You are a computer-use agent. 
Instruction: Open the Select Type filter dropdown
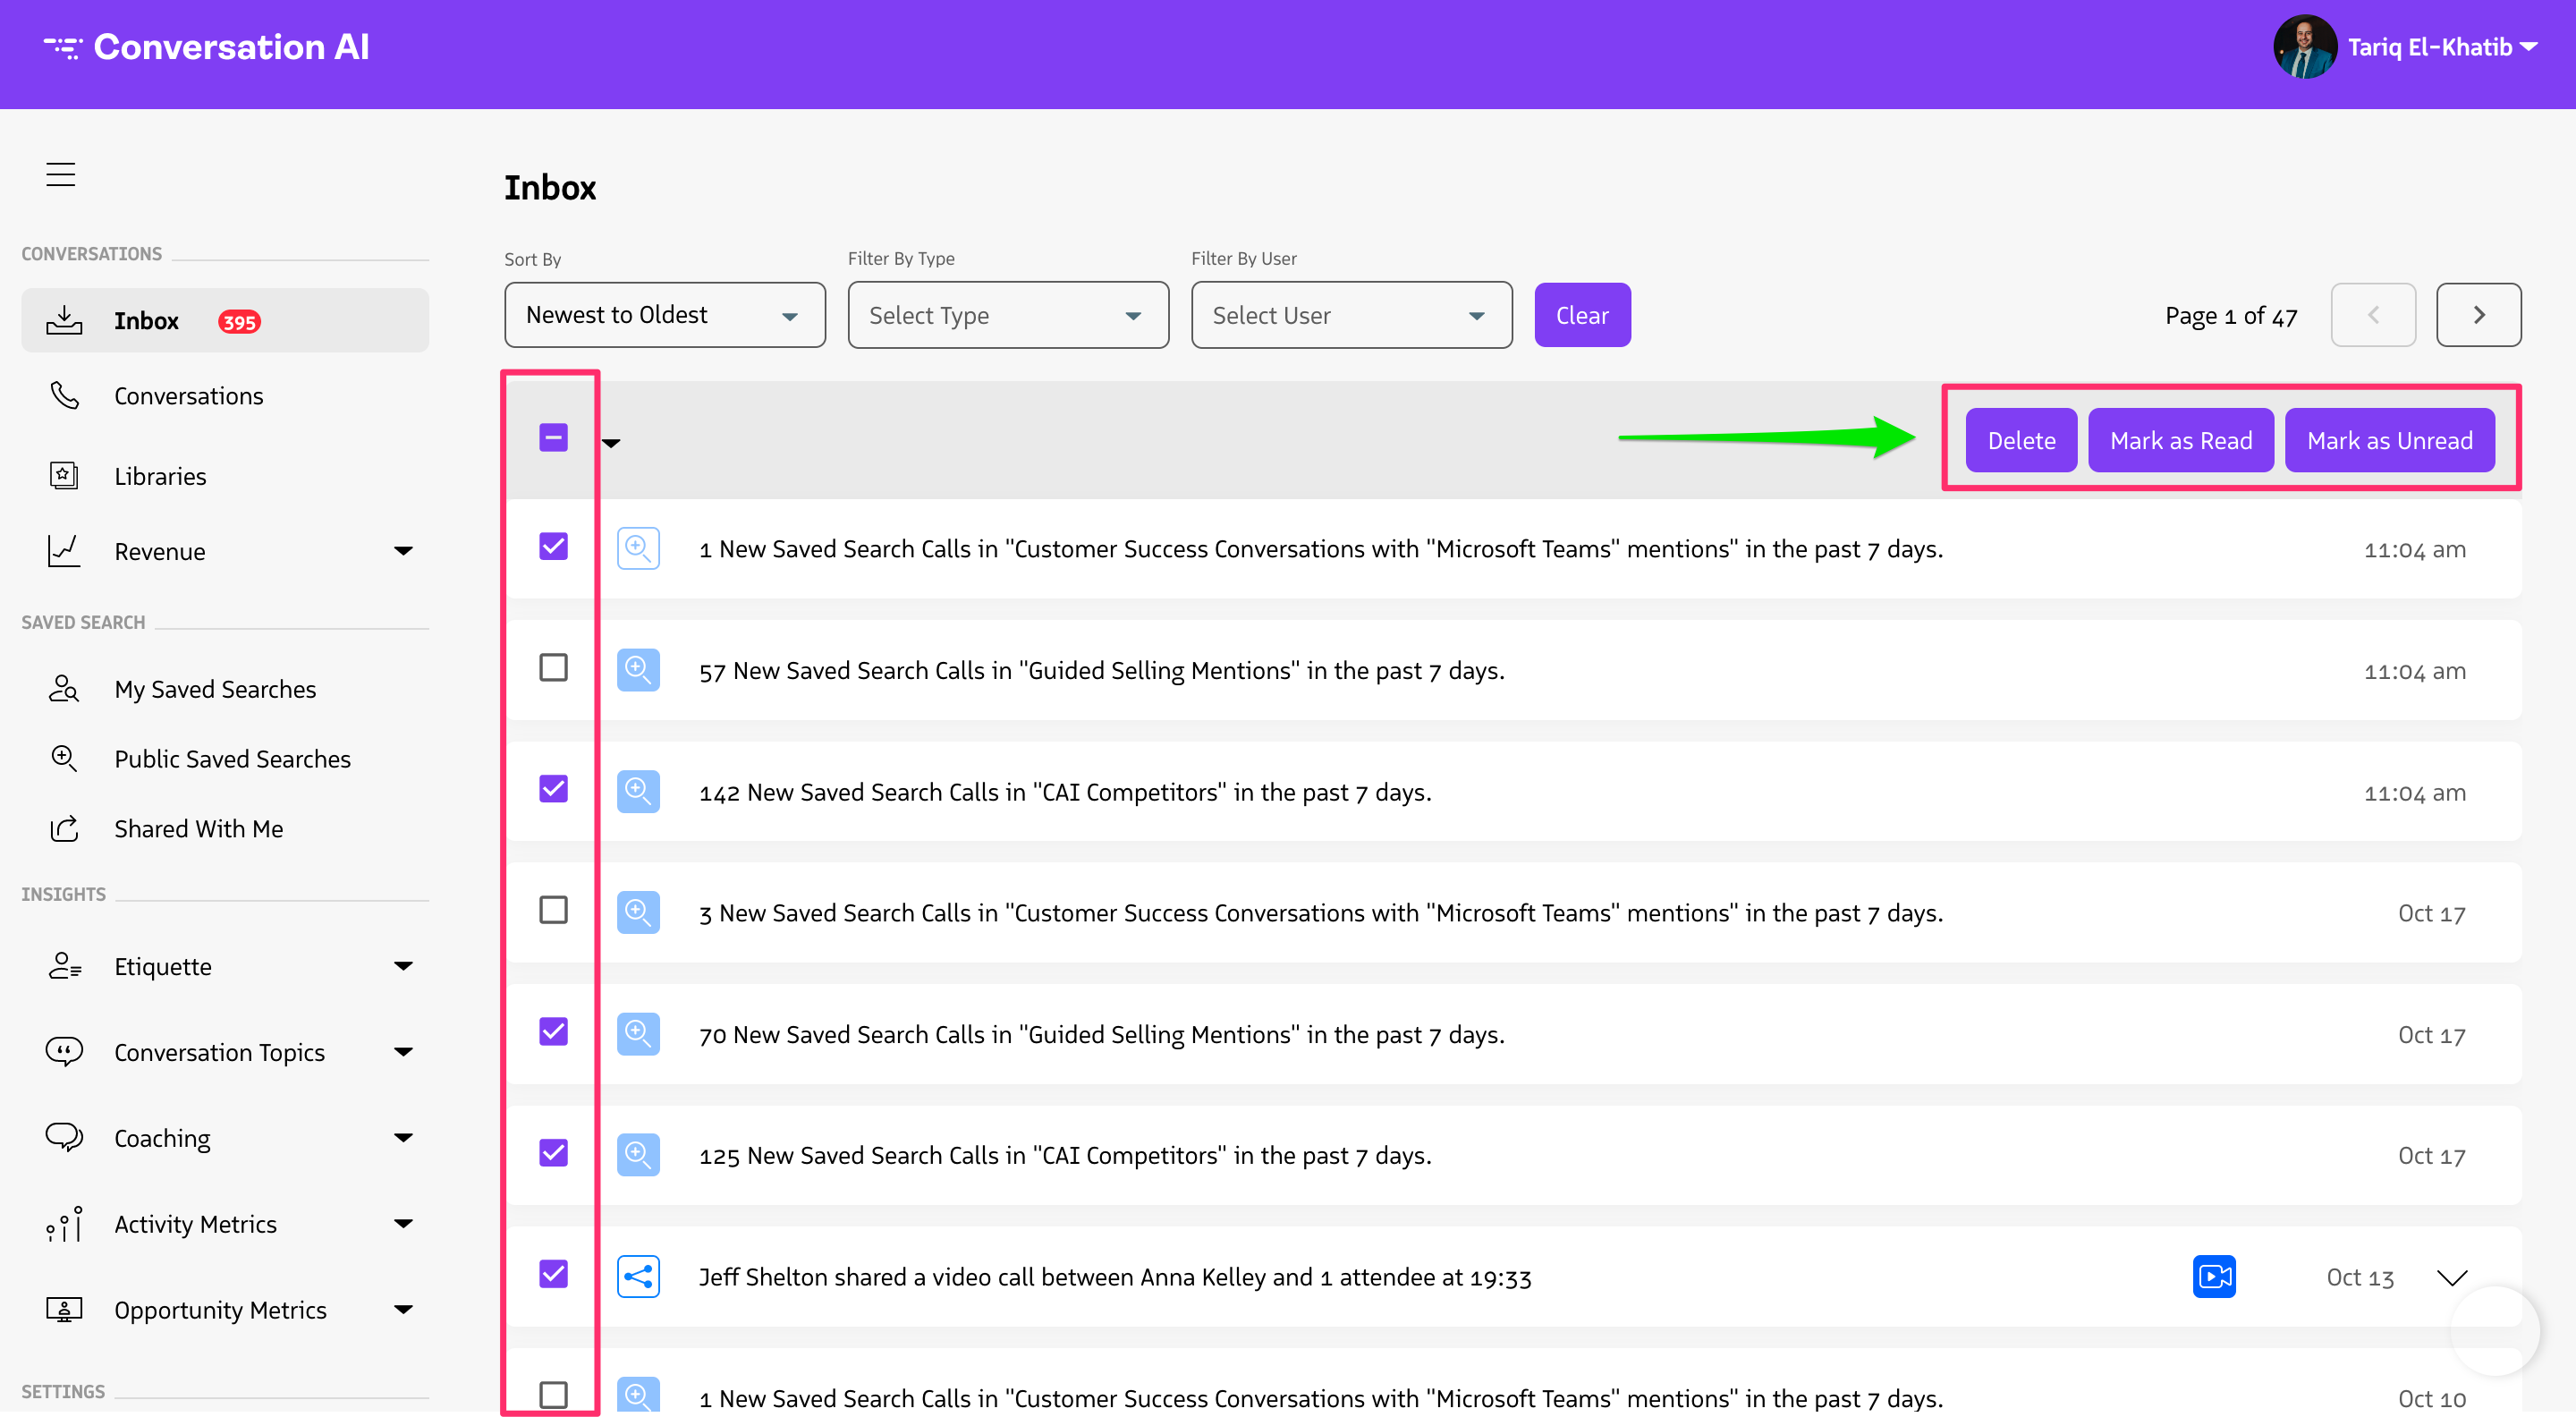coord(1007,314)
